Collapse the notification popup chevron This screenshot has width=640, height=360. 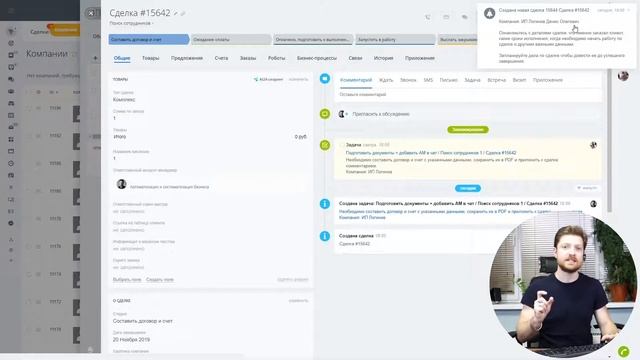[629, 10]
